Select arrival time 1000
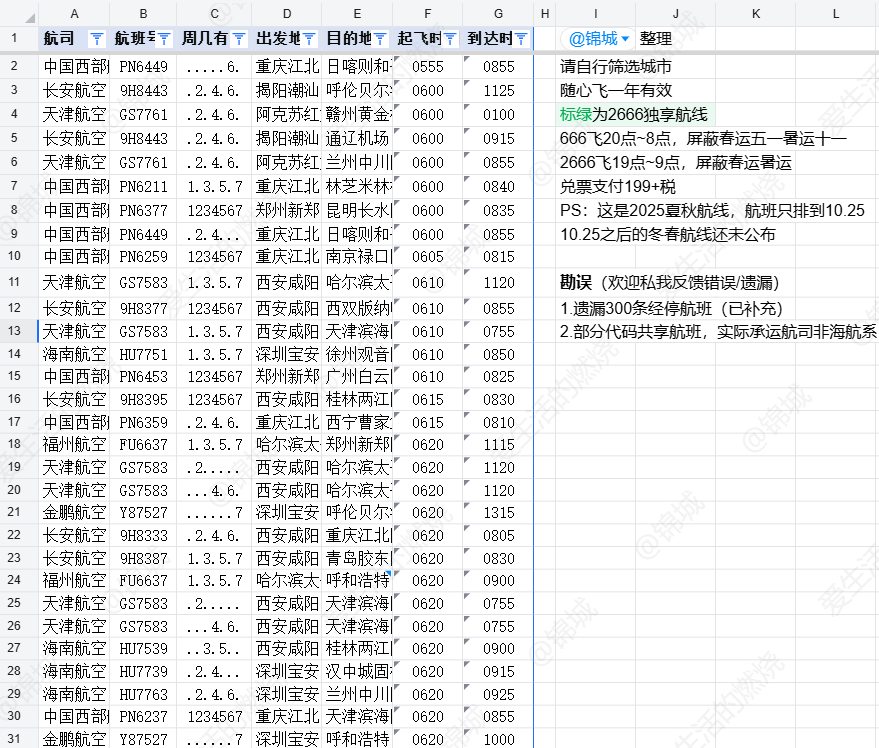Image resolution: width=879 pixels, height=748 pixels. pos(498,739)
